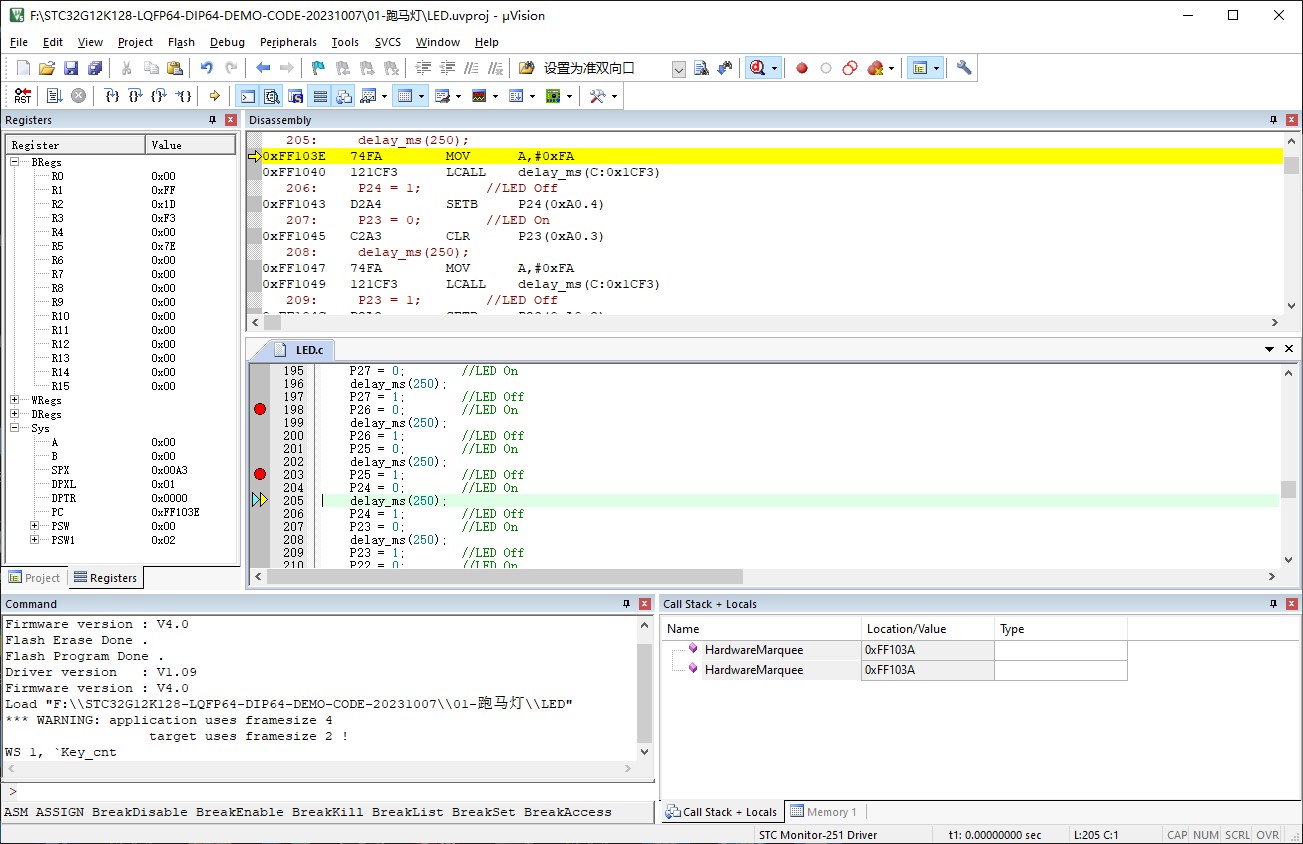Click the Insert bookmark flag icon

[x=317, y=68]
